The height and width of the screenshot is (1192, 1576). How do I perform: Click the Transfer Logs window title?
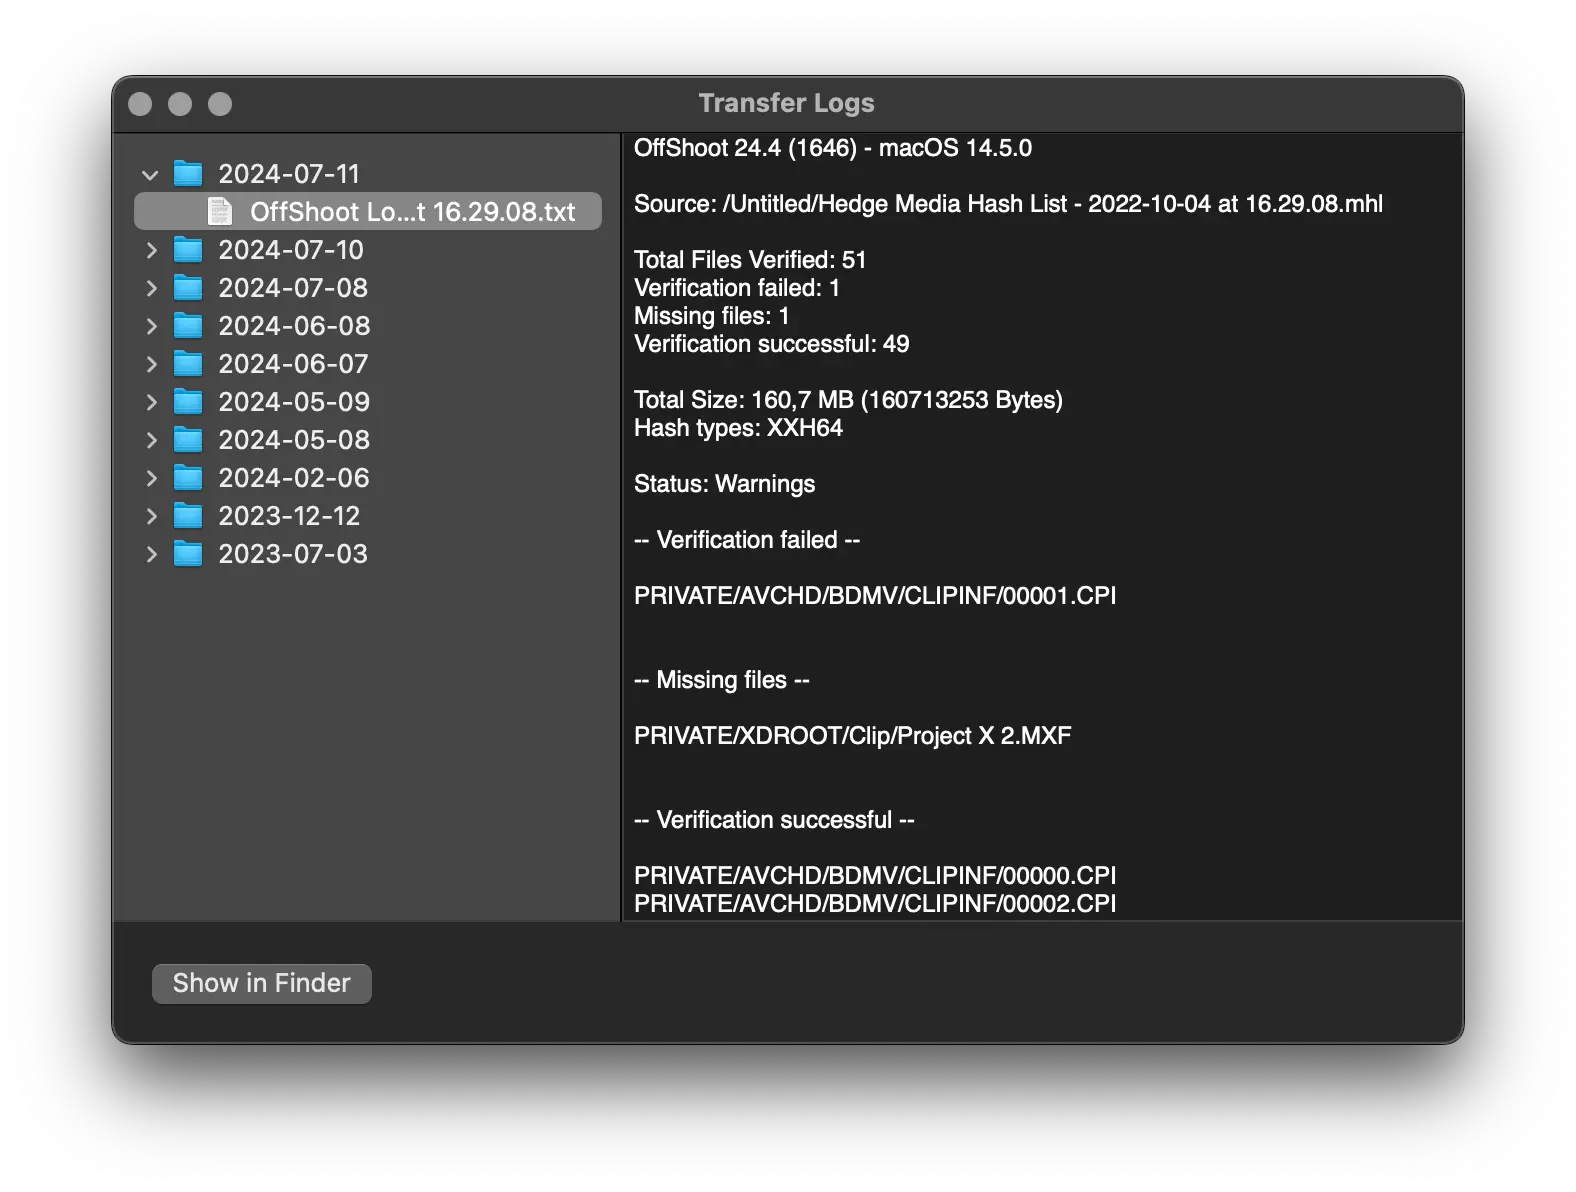[x=786, y=103]
